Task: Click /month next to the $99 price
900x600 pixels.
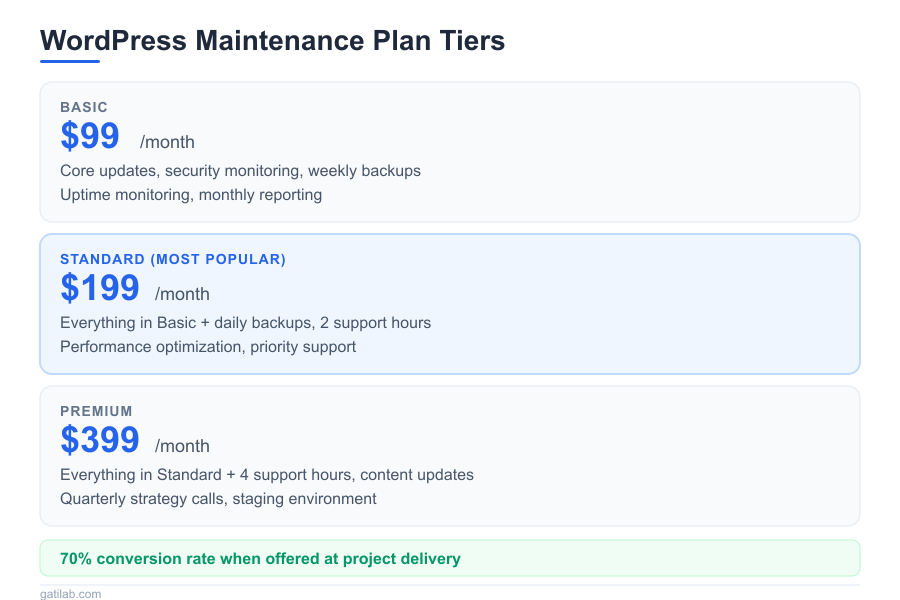Action: click(x=167, y=142)
